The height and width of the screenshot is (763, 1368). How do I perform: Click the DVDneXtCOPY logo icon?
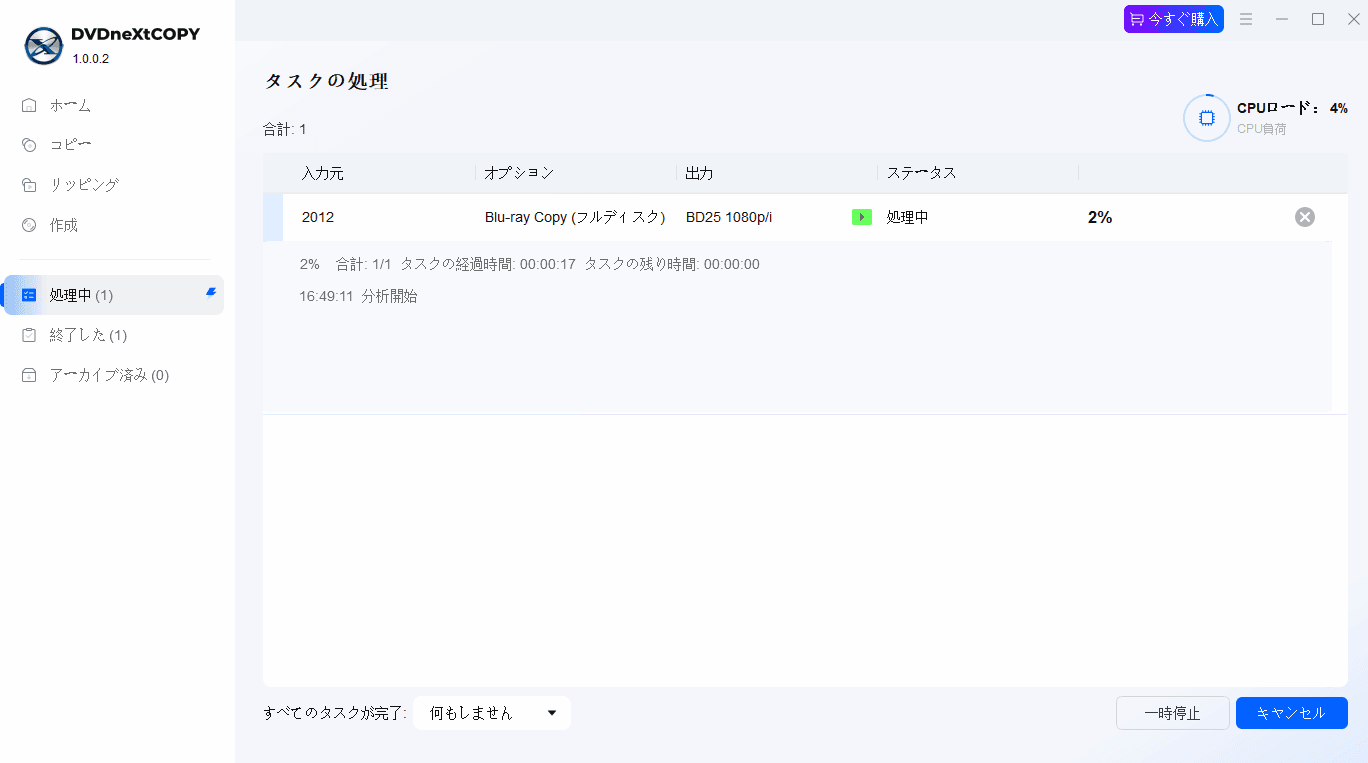tap(44, 45)
